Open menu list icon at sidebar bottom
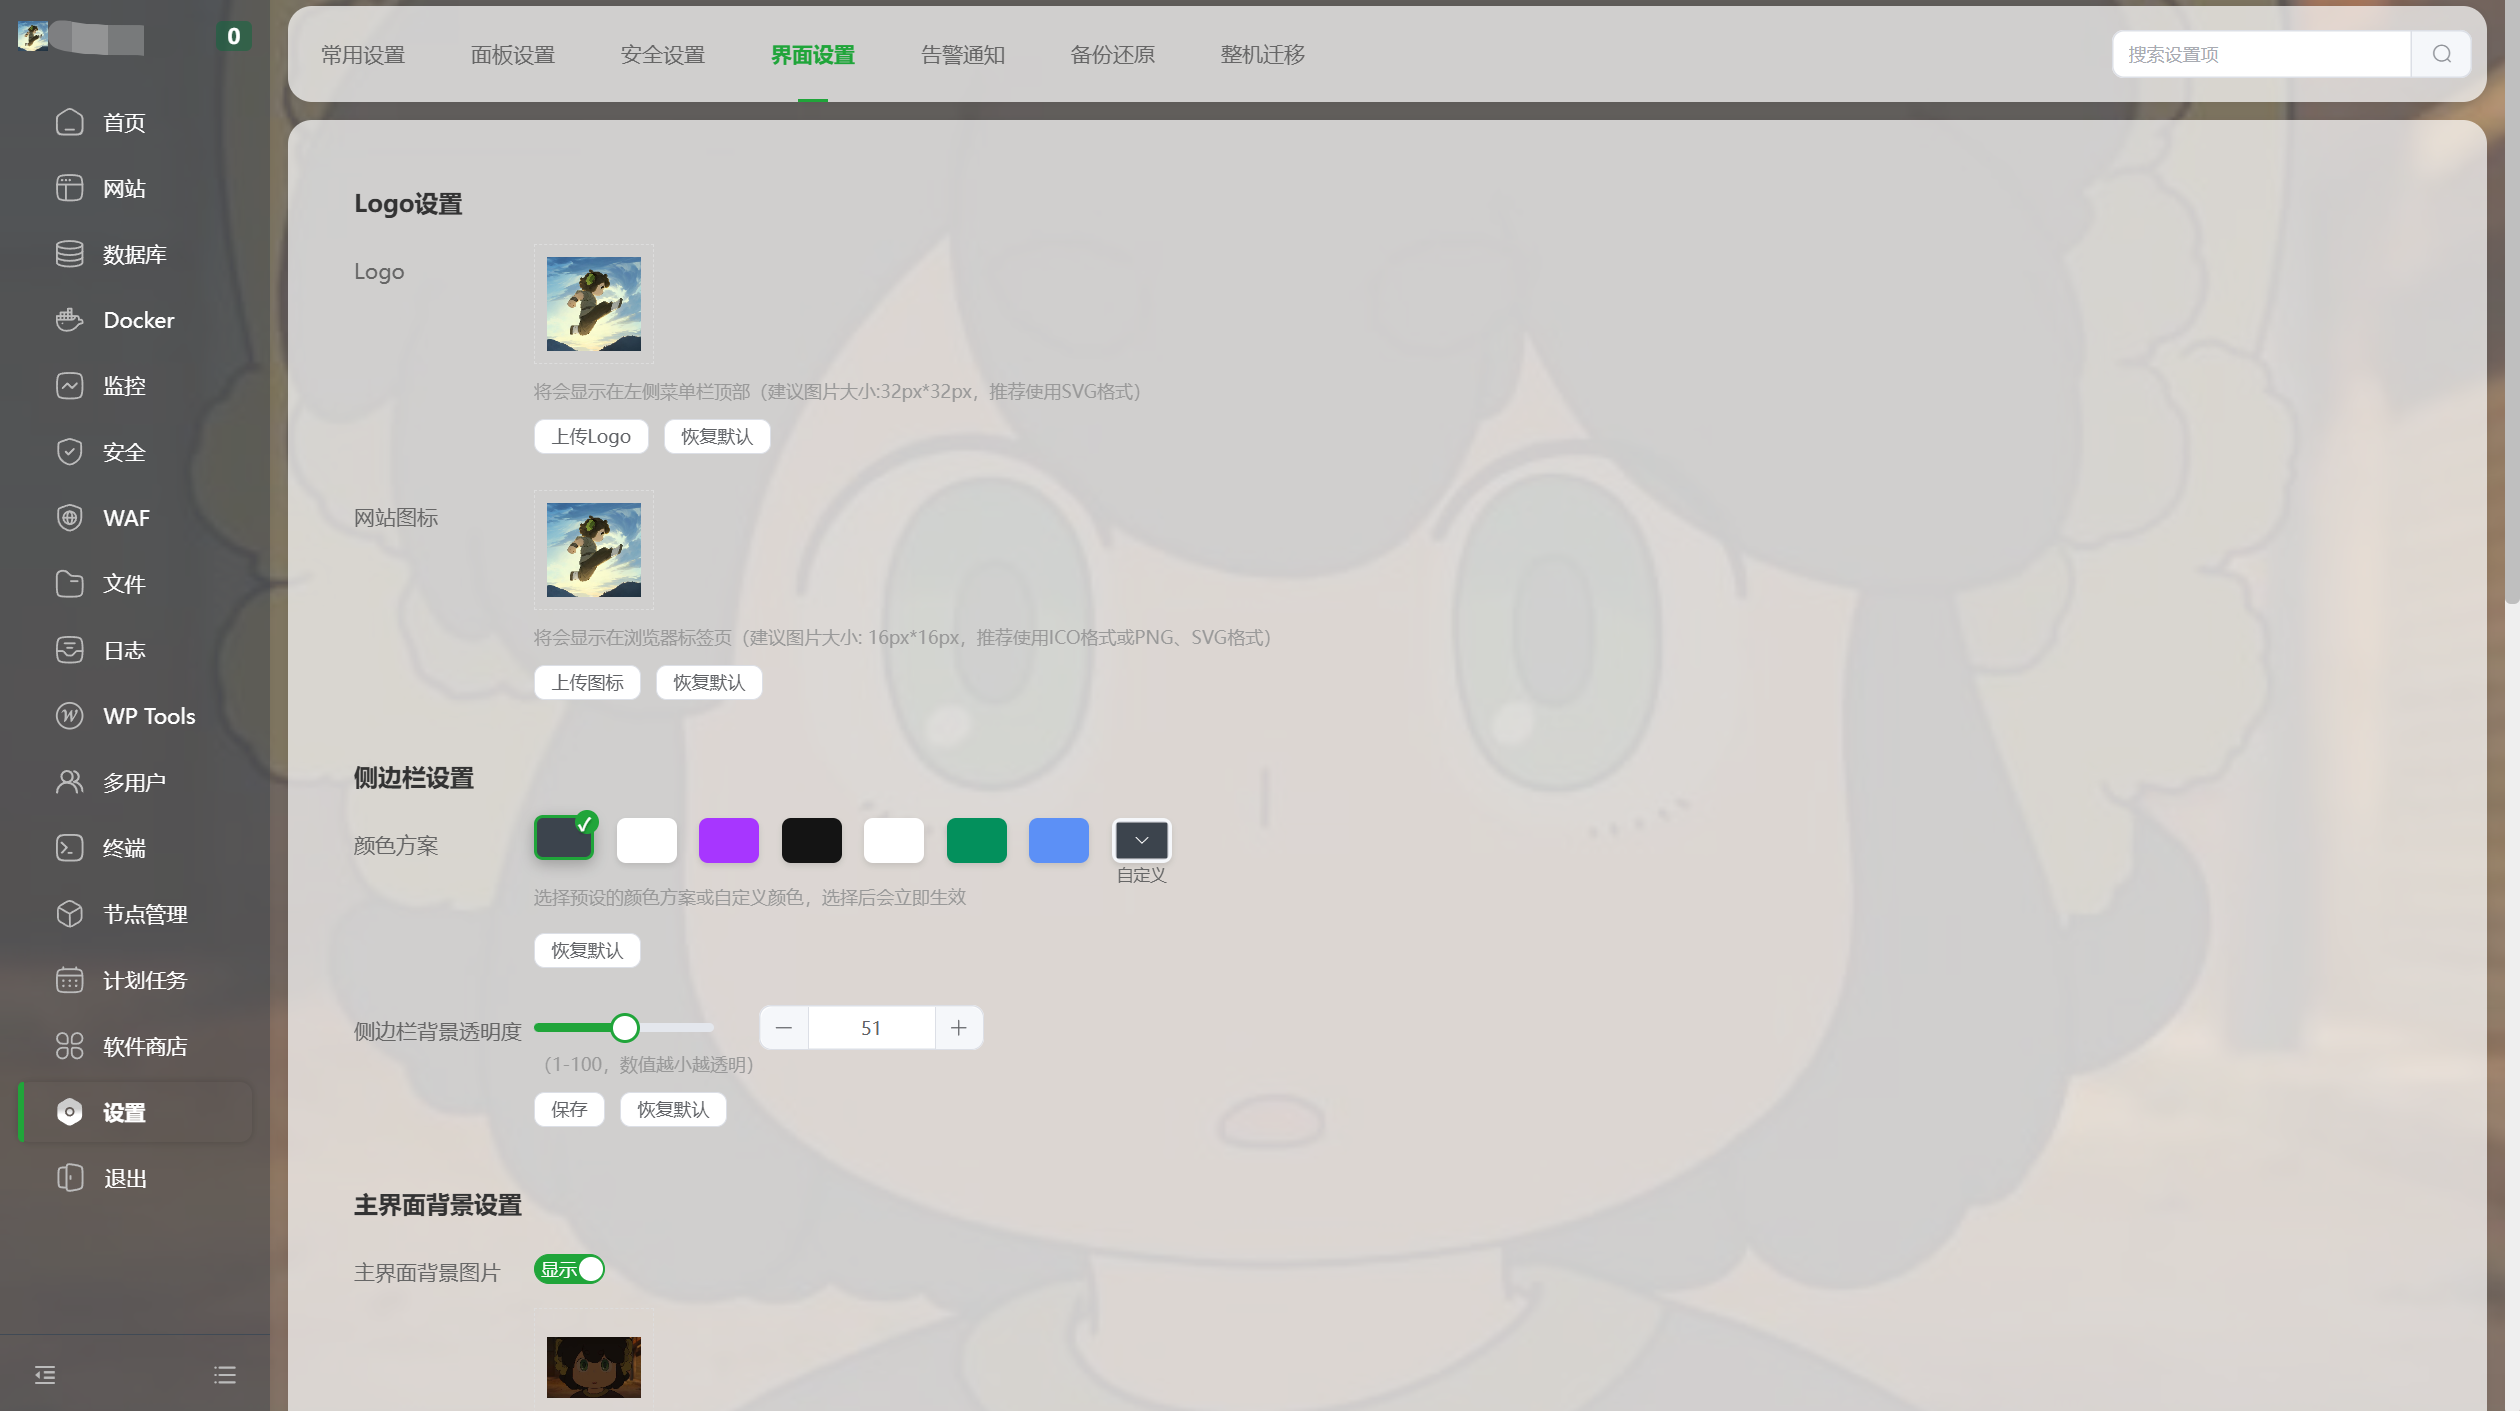Screen dimensions: 2520x1411 coord(225,1375)
